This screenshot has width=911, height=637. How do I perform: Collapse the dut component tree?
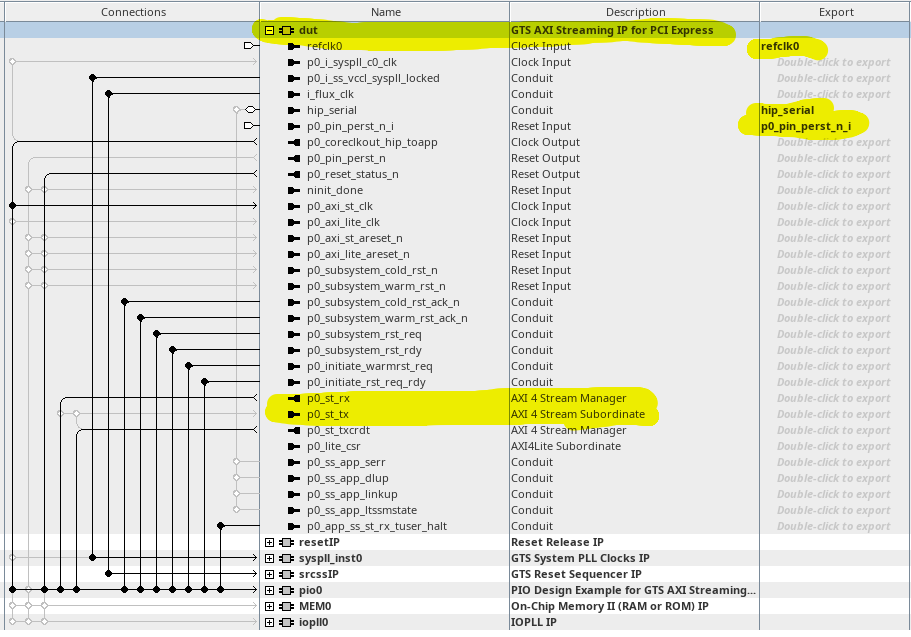269,30
